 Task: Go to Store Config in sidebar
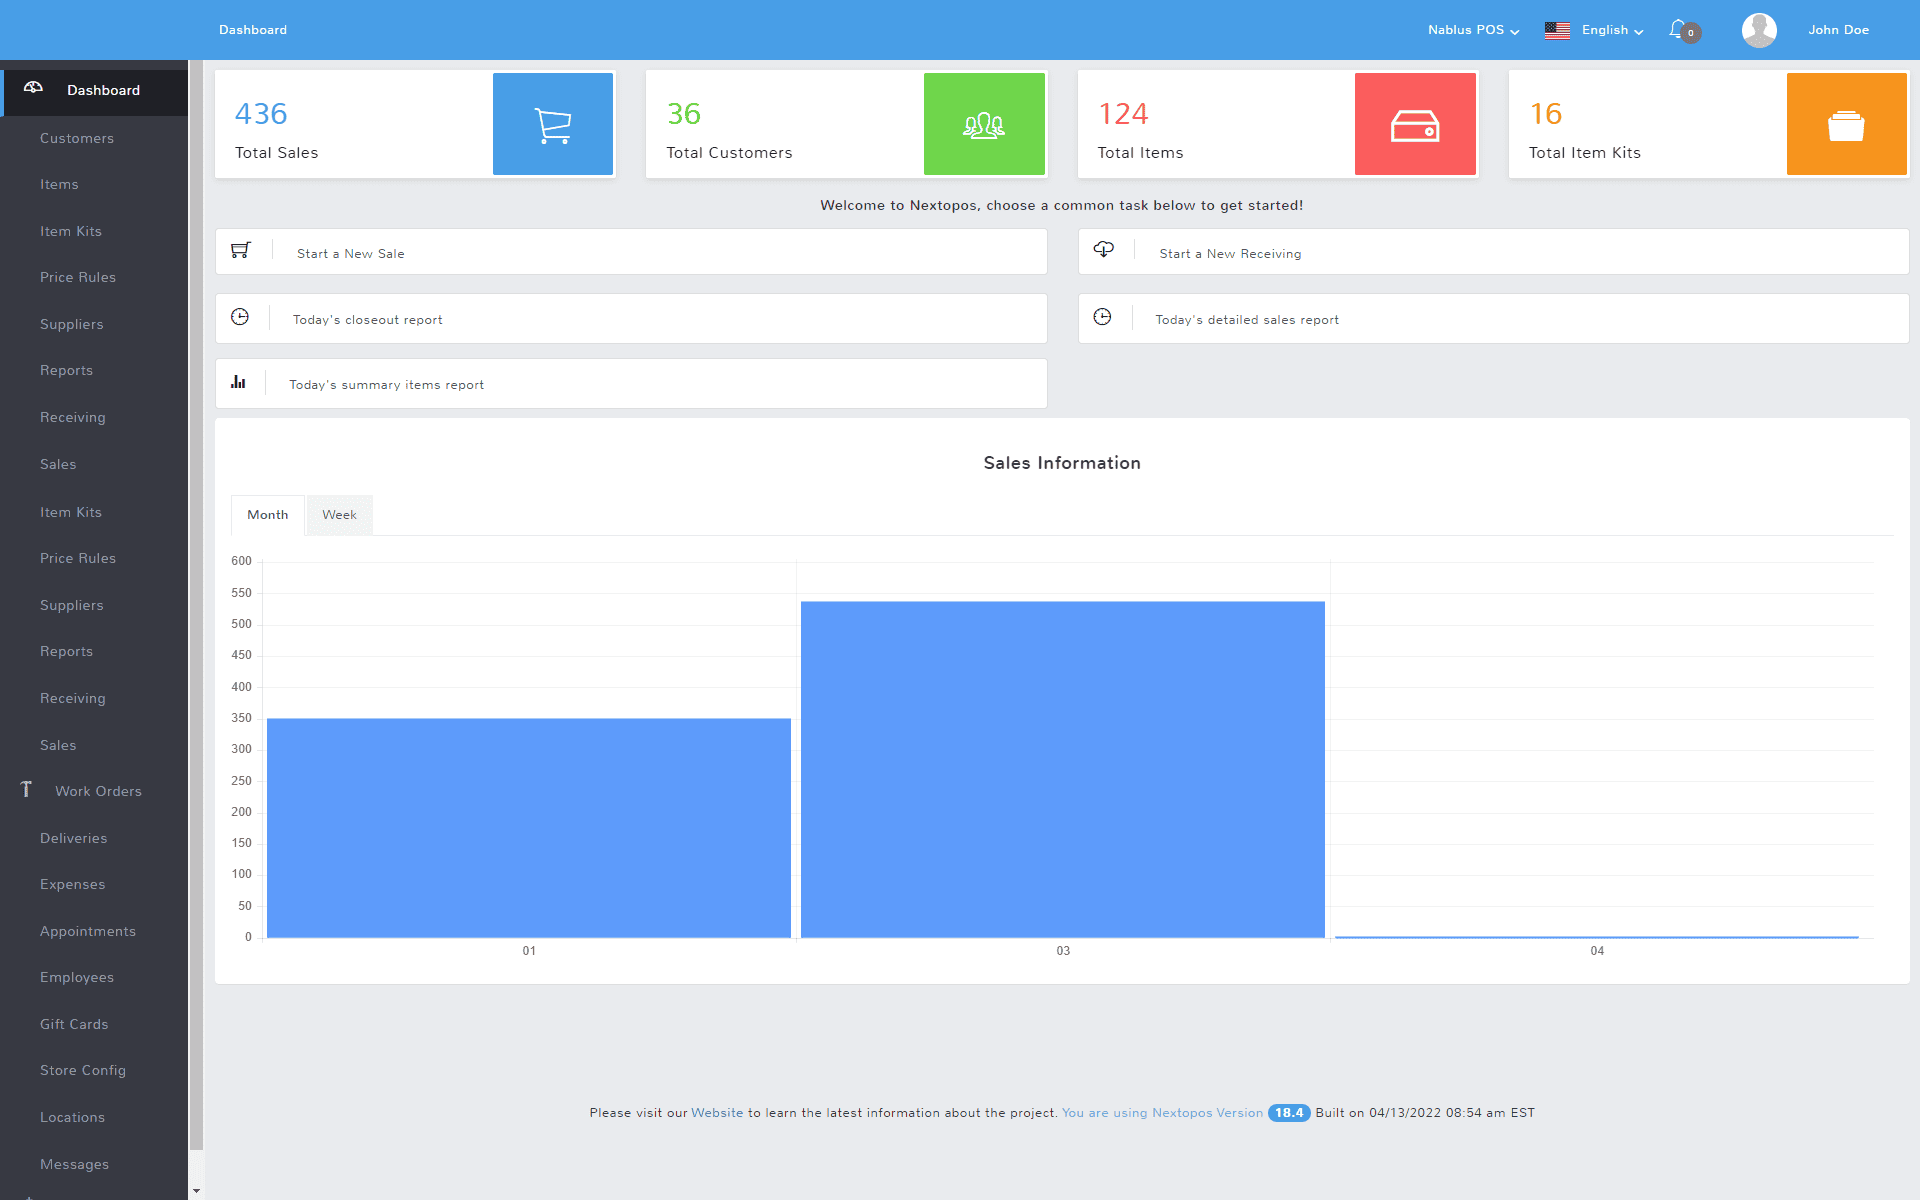(83, 1070)
